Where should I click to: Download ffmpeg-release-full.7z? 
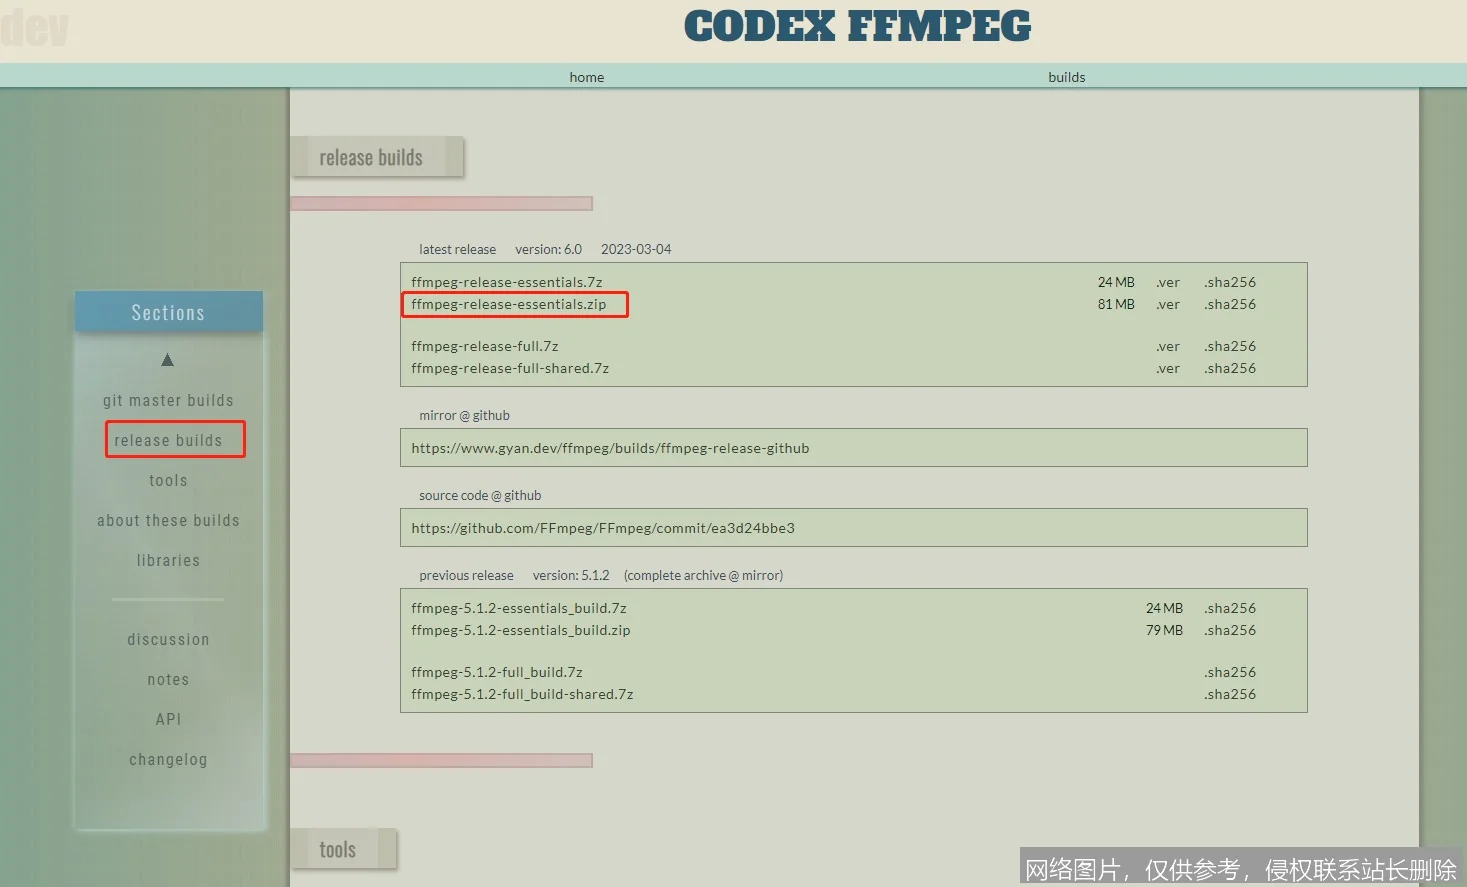point(485,346)
